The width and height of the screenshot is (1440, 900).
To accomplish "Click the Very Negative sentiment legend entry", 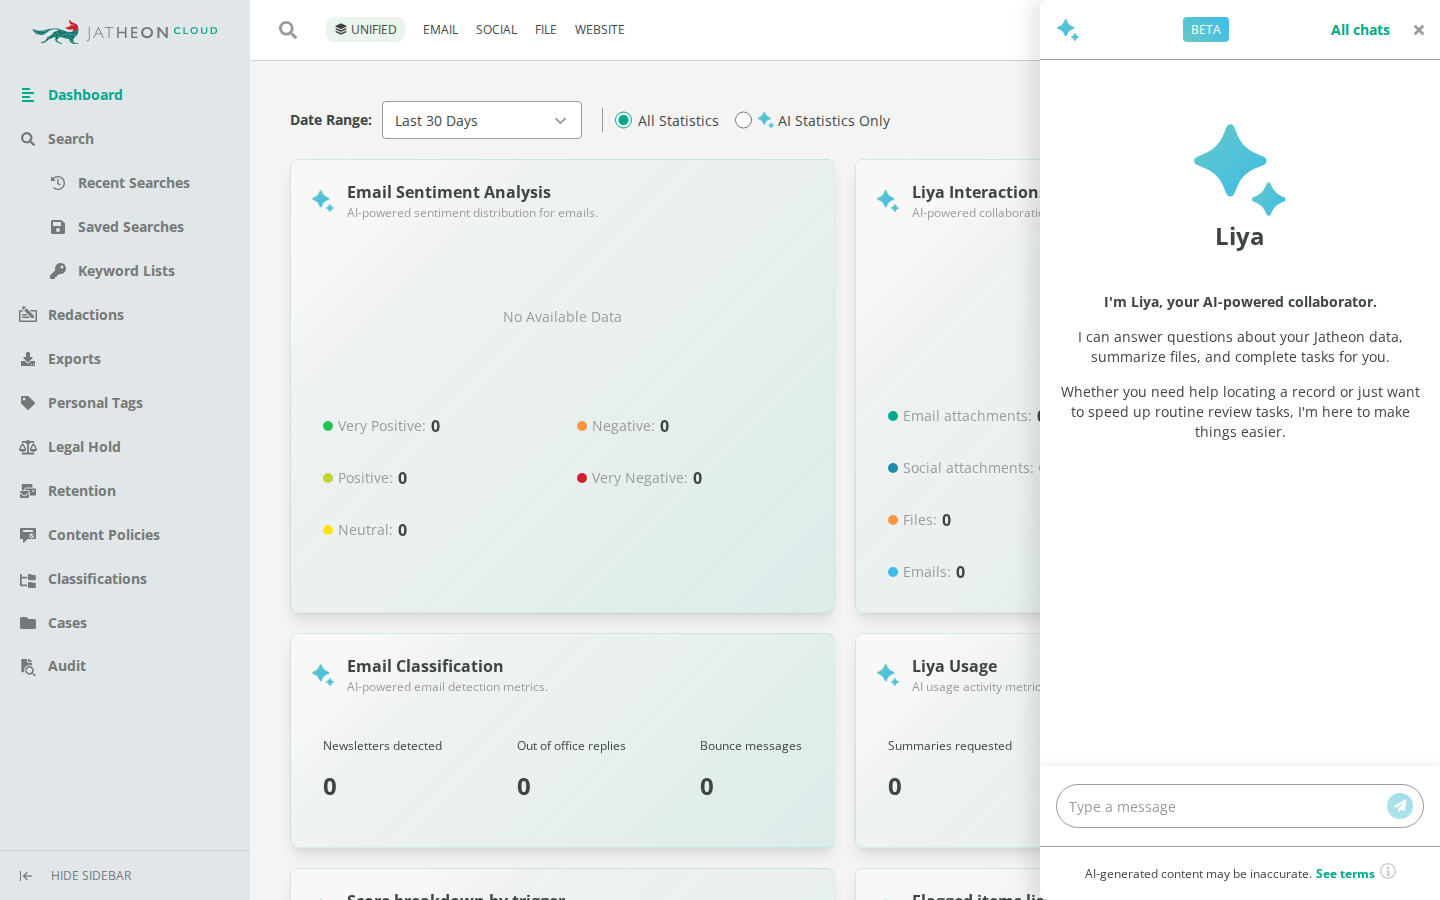I will pos(639,478).
